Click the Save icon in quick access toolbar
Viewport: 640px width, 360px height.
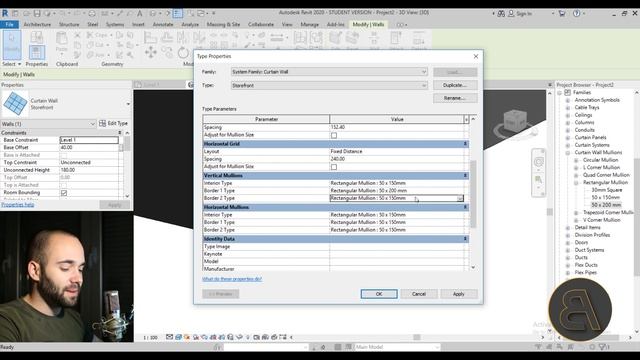(37, 13)
